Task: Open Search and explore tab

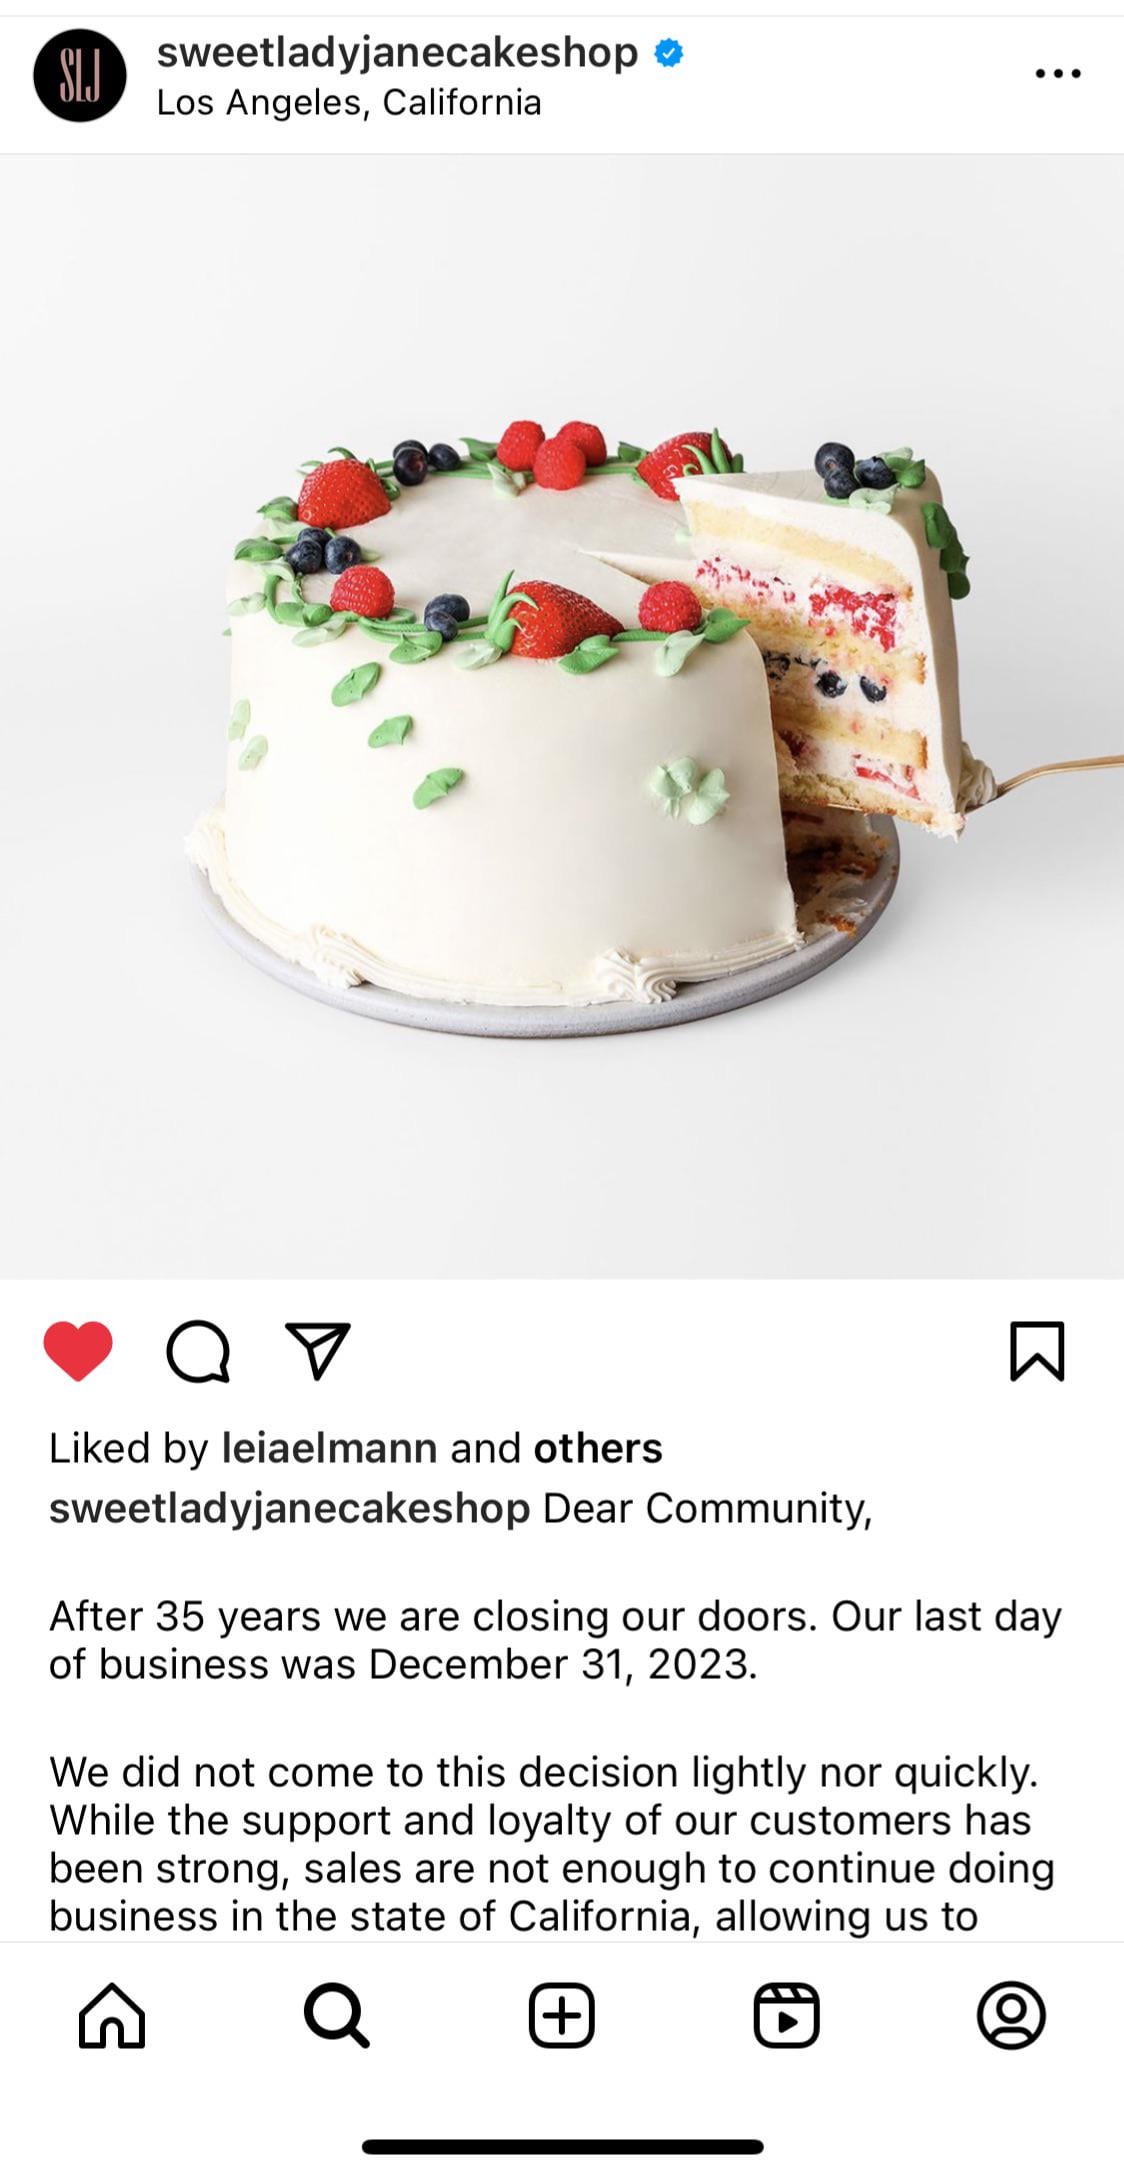Action: (337, 2015)
